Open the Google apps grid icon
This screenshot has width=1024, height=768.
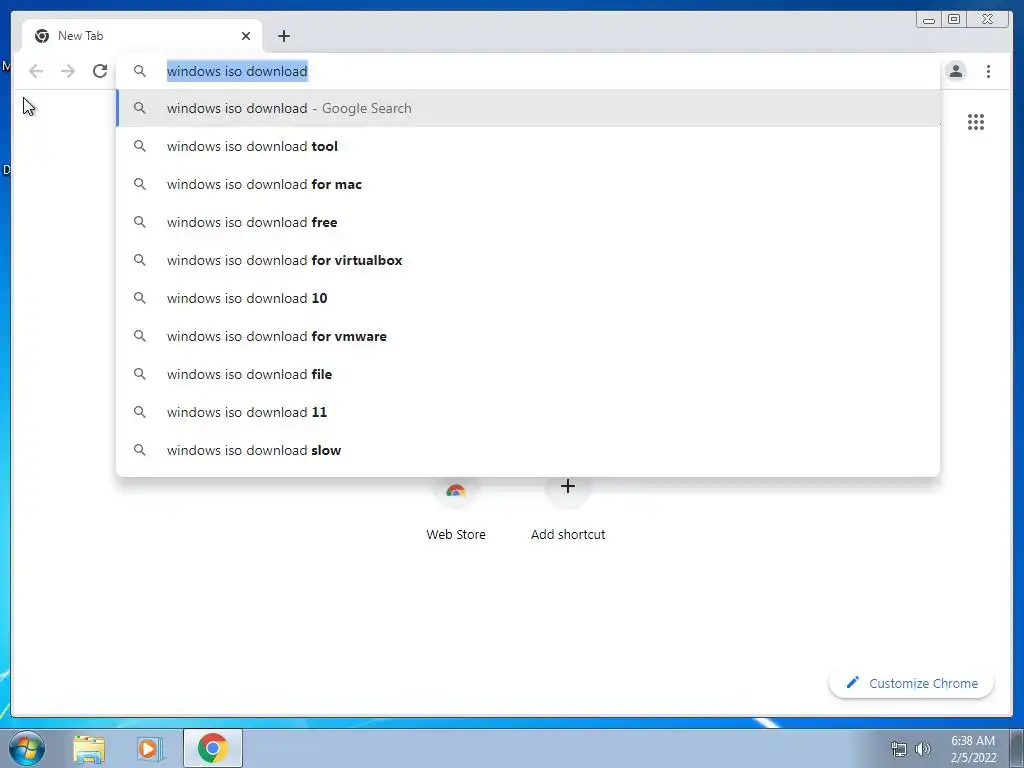pyautogui.click(x=976, y=122)
